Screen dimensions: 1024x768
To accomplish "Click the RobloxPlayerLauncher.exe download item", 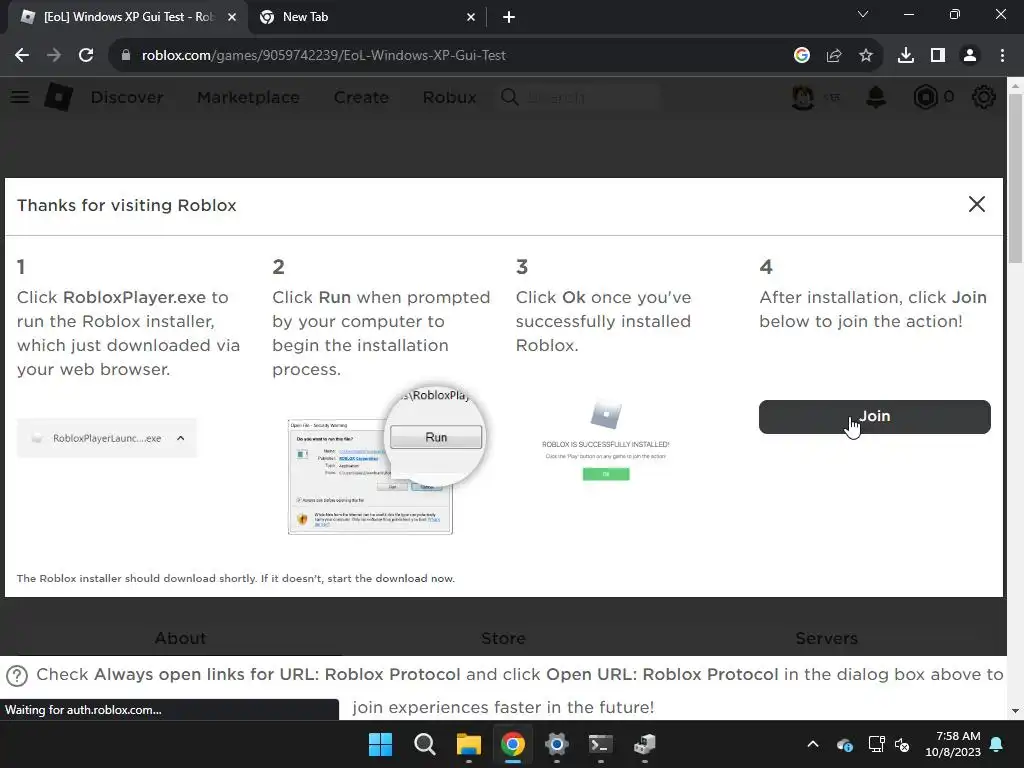I will click(106, 438).
